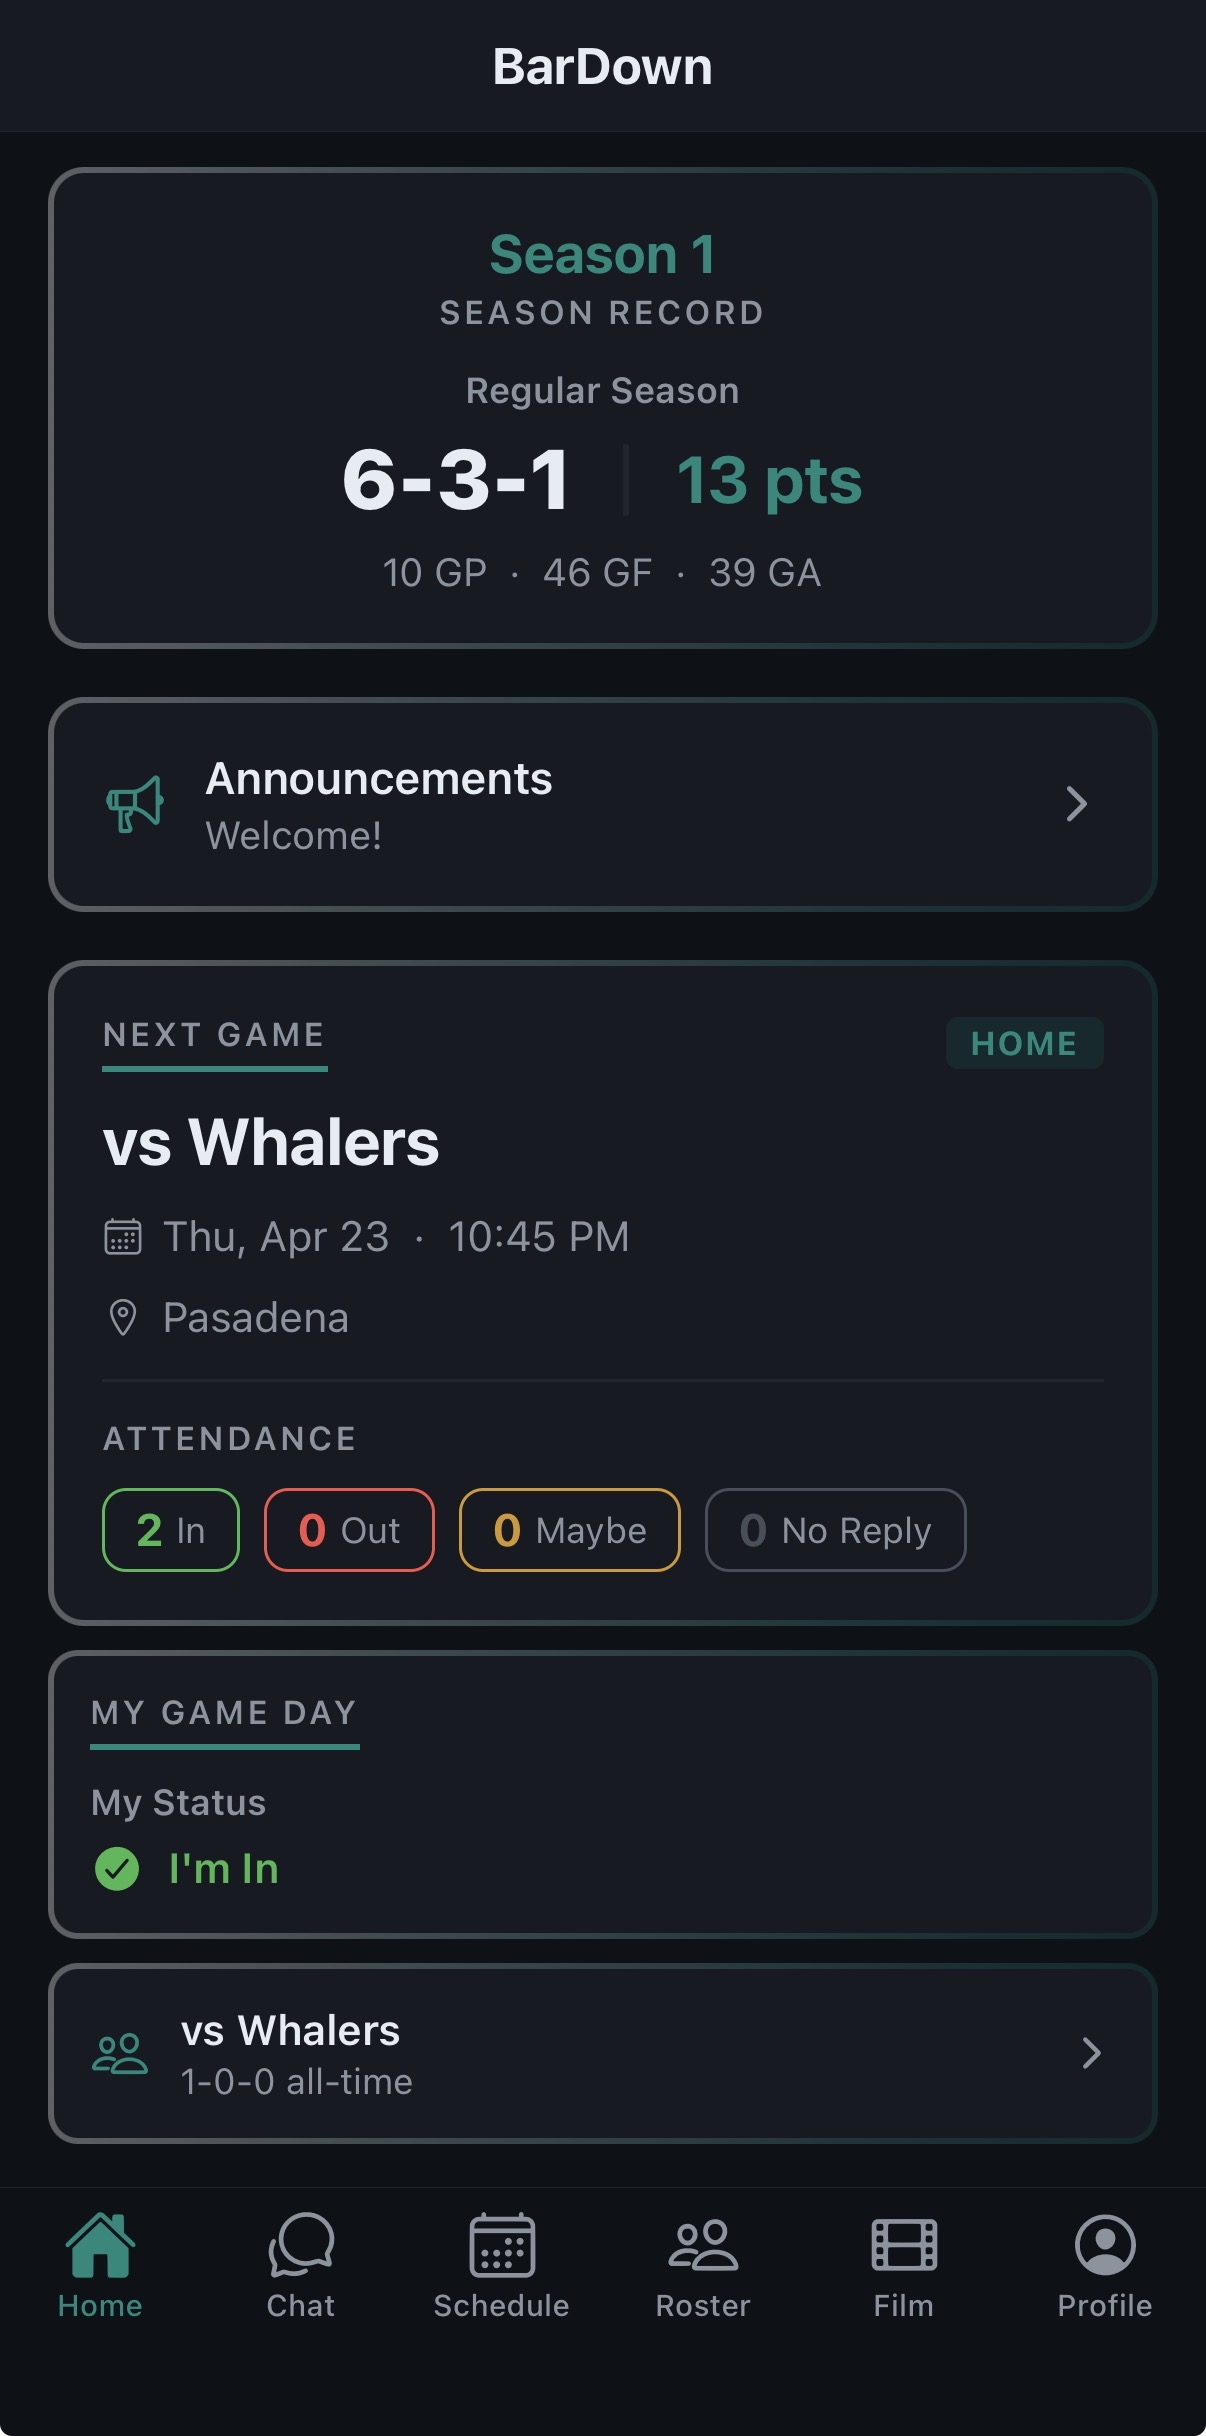Expand vs Whalers all-time record chevron

[1091, 2053]
